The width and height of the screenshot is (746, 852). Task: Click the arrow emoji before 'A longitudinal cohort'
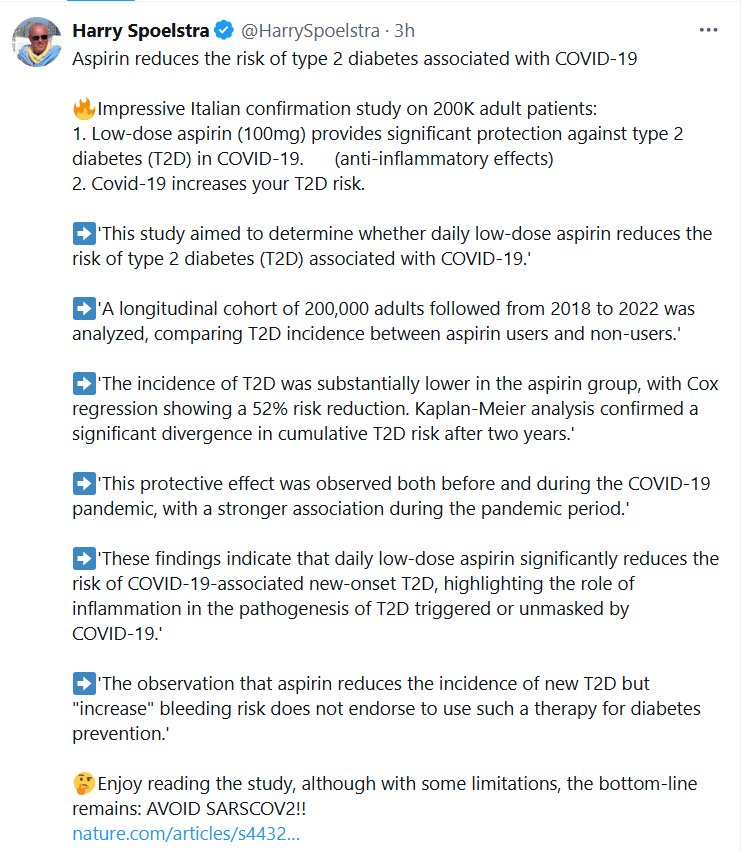[x=83, y=309]
